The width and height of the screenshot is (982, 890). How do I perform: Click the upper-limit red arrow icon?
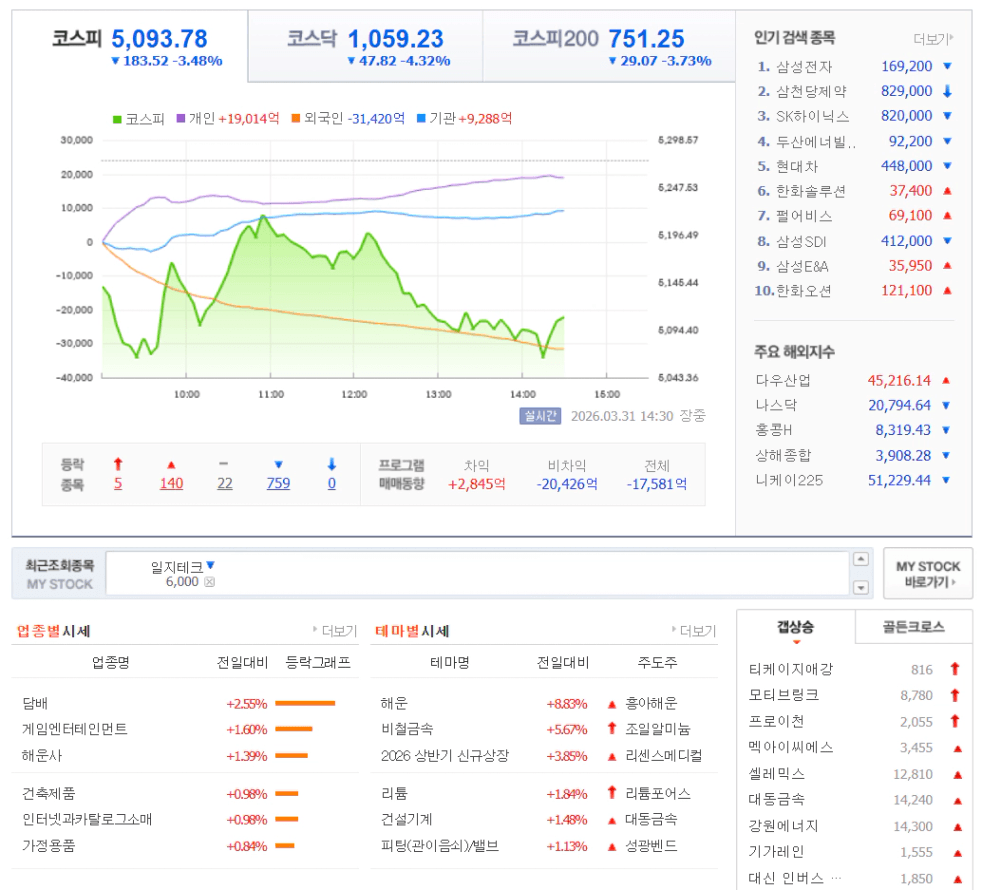(x=118, y=464)
